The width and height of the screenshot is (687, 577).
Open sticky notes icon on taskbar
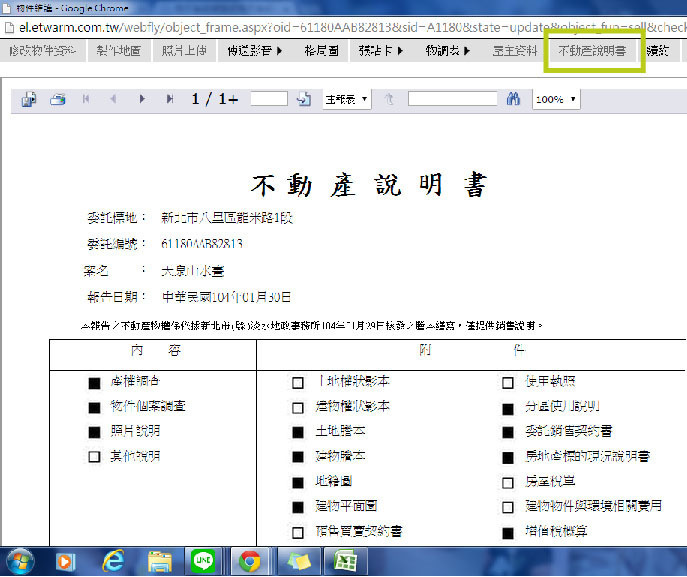pos(299,562)
